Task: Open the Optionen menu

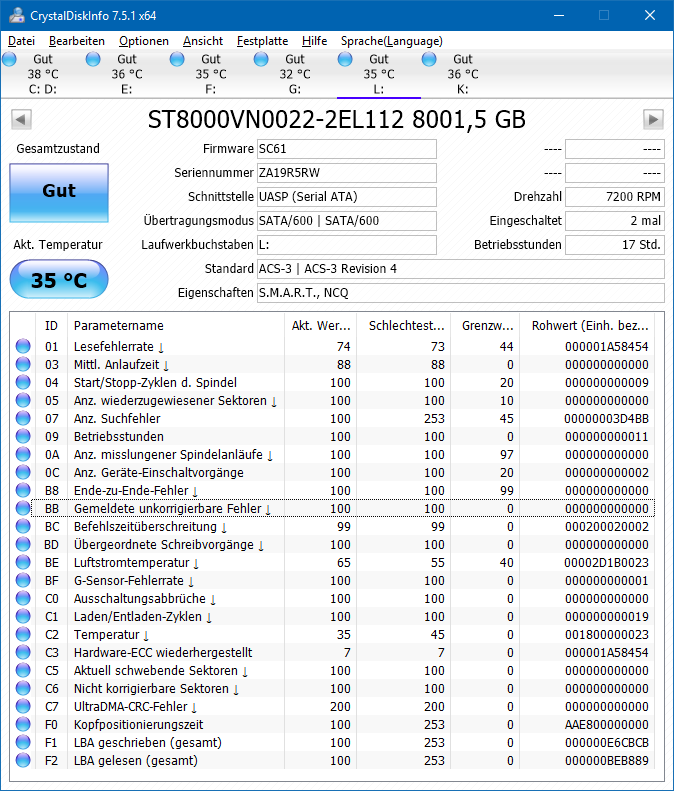Action: pyautogui.click(x=144, y=41)
